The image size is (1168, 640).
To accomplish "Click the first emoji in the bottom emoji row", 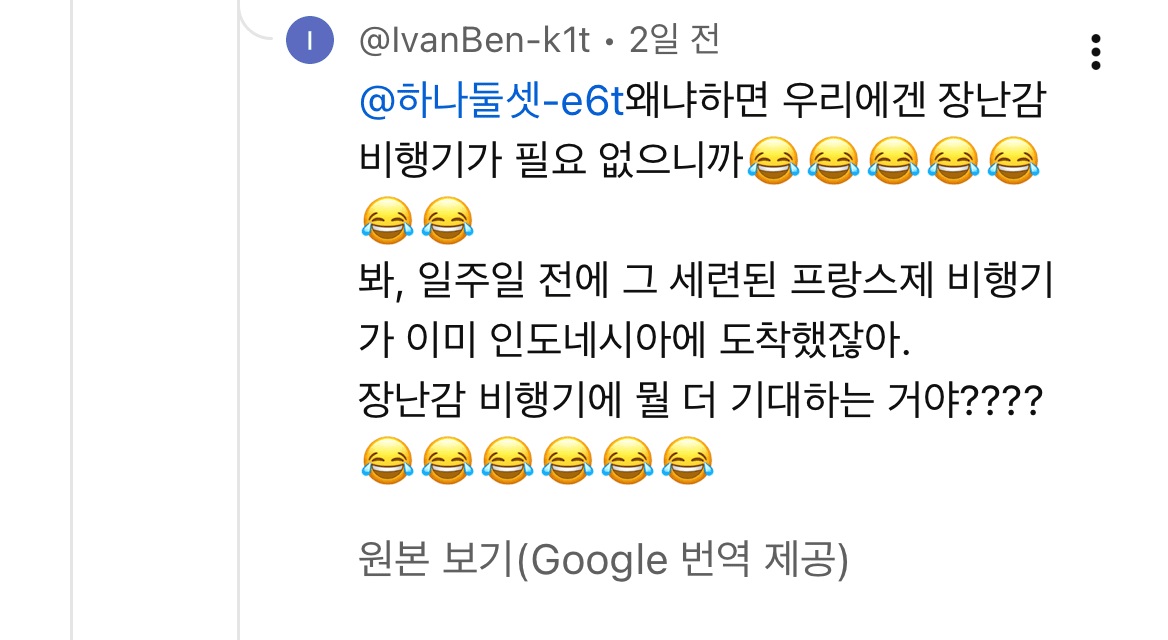I will [387, 461].
